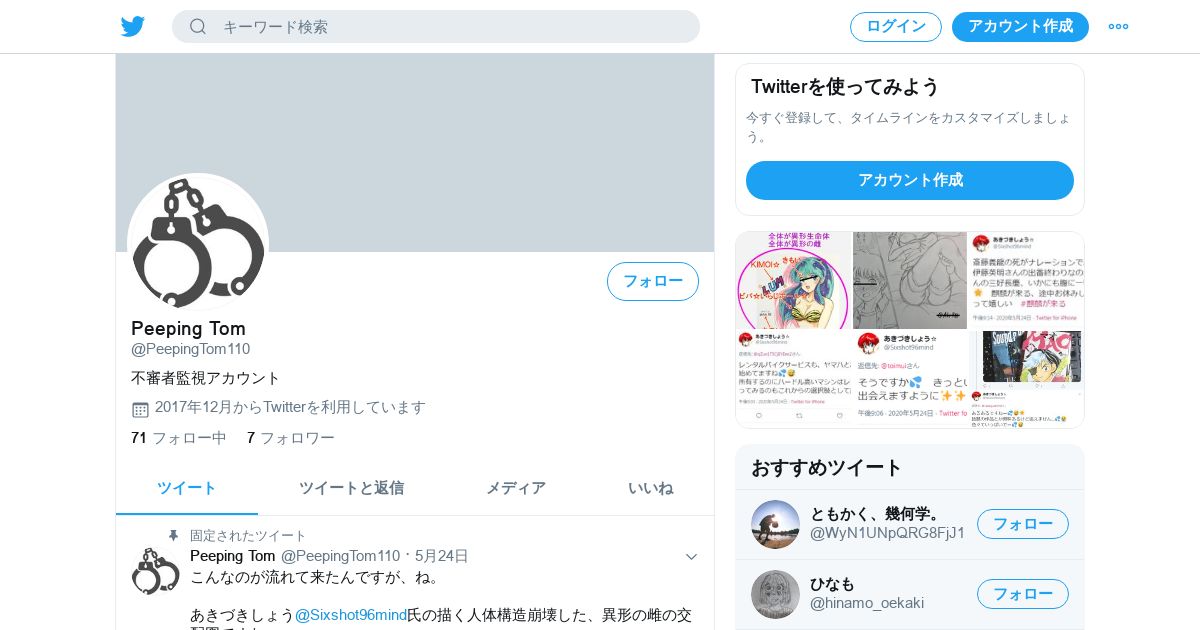Click the ログイン button
The width and height of the screenshot is (1200, 630).
coord(896,27)
